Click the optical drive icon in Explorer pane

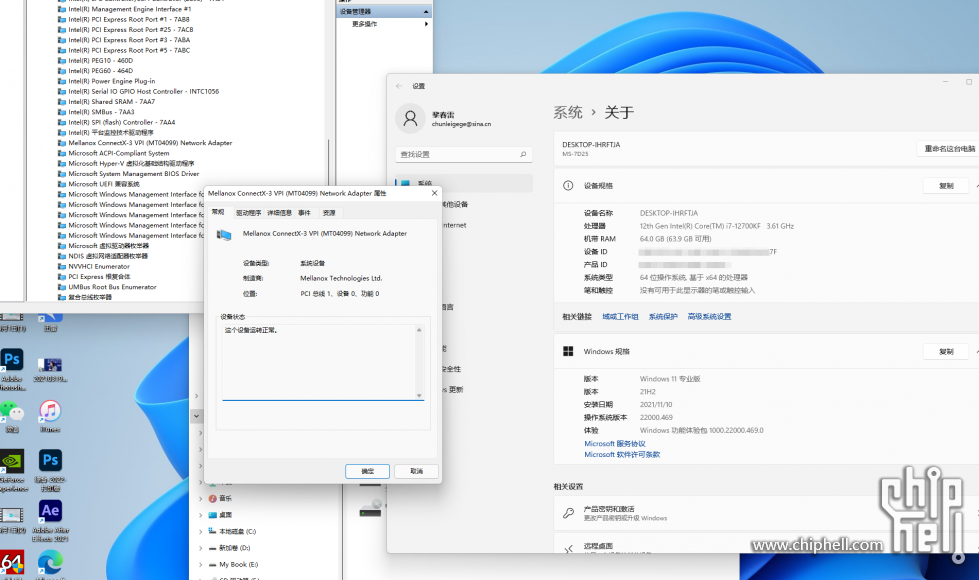tap(370, 508)
